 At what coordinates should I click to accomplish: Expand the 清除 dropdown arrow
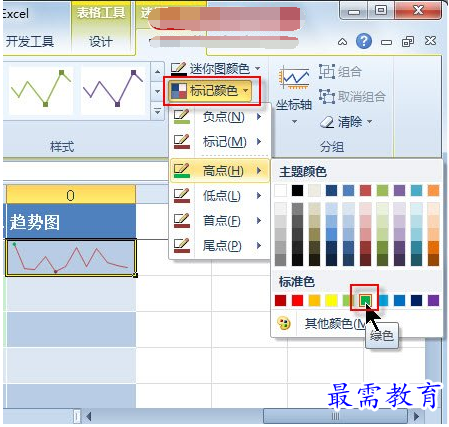[370, 122]
